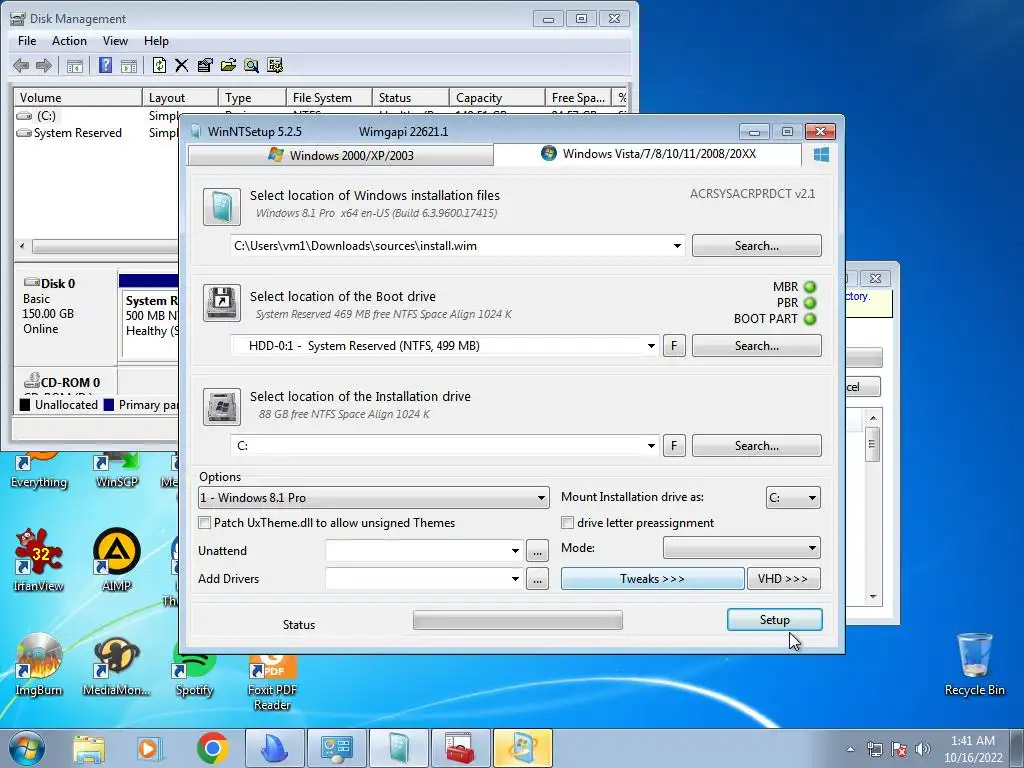
Task: Click the magnifier Explore icon in Disk Management
Action: click(x=251, y=65)
